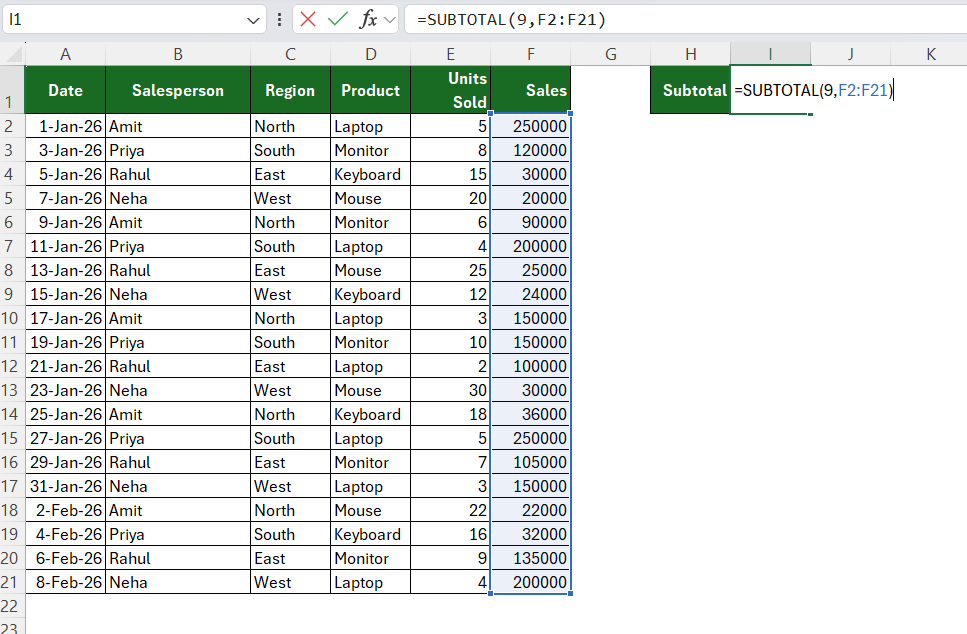This screenshot has width=967, height=634.
Task: Select Keyboard in the 15-Jan-26 row
Action: point(371,294)
